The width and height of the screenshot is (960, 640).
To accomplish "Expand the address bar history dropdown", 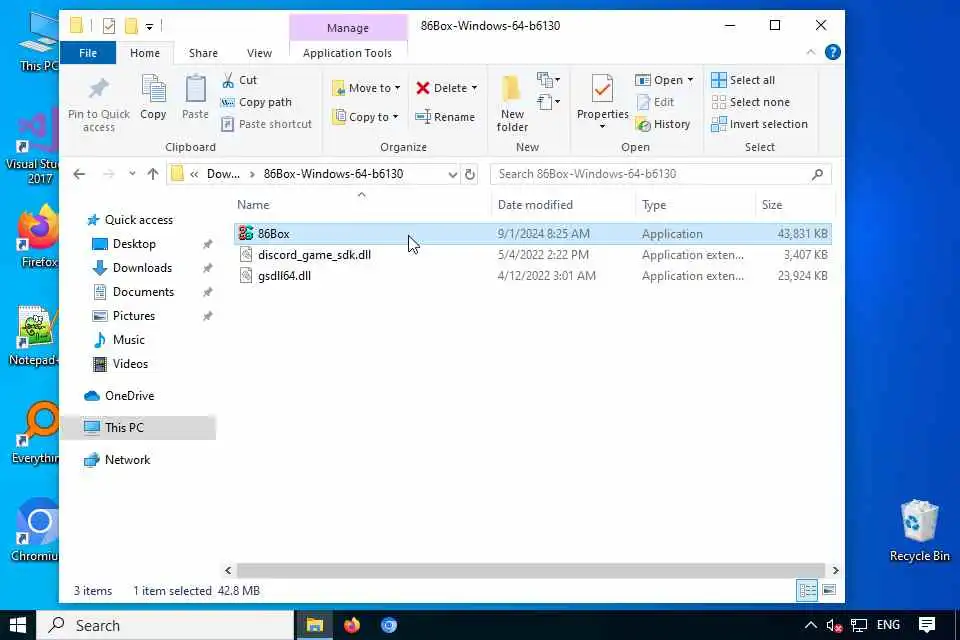I will point(452,175).
